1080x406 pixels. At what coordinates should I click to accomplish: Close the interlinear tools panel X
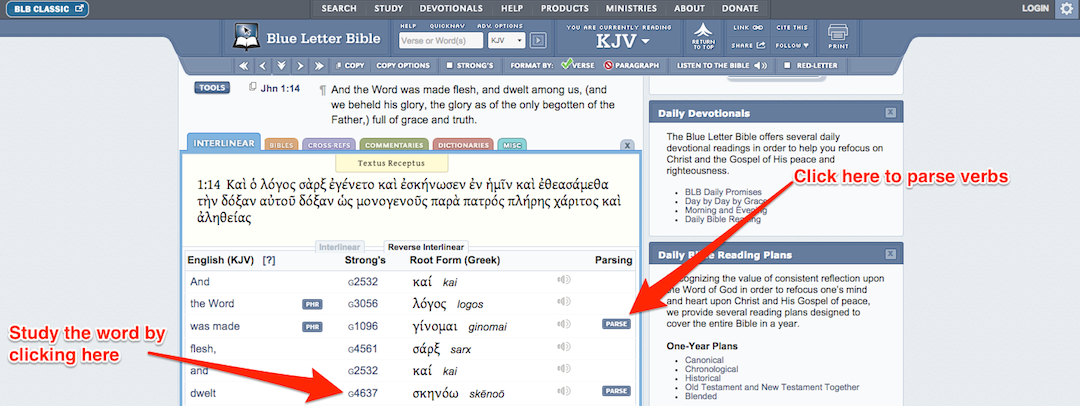click(x=626, y=145)
